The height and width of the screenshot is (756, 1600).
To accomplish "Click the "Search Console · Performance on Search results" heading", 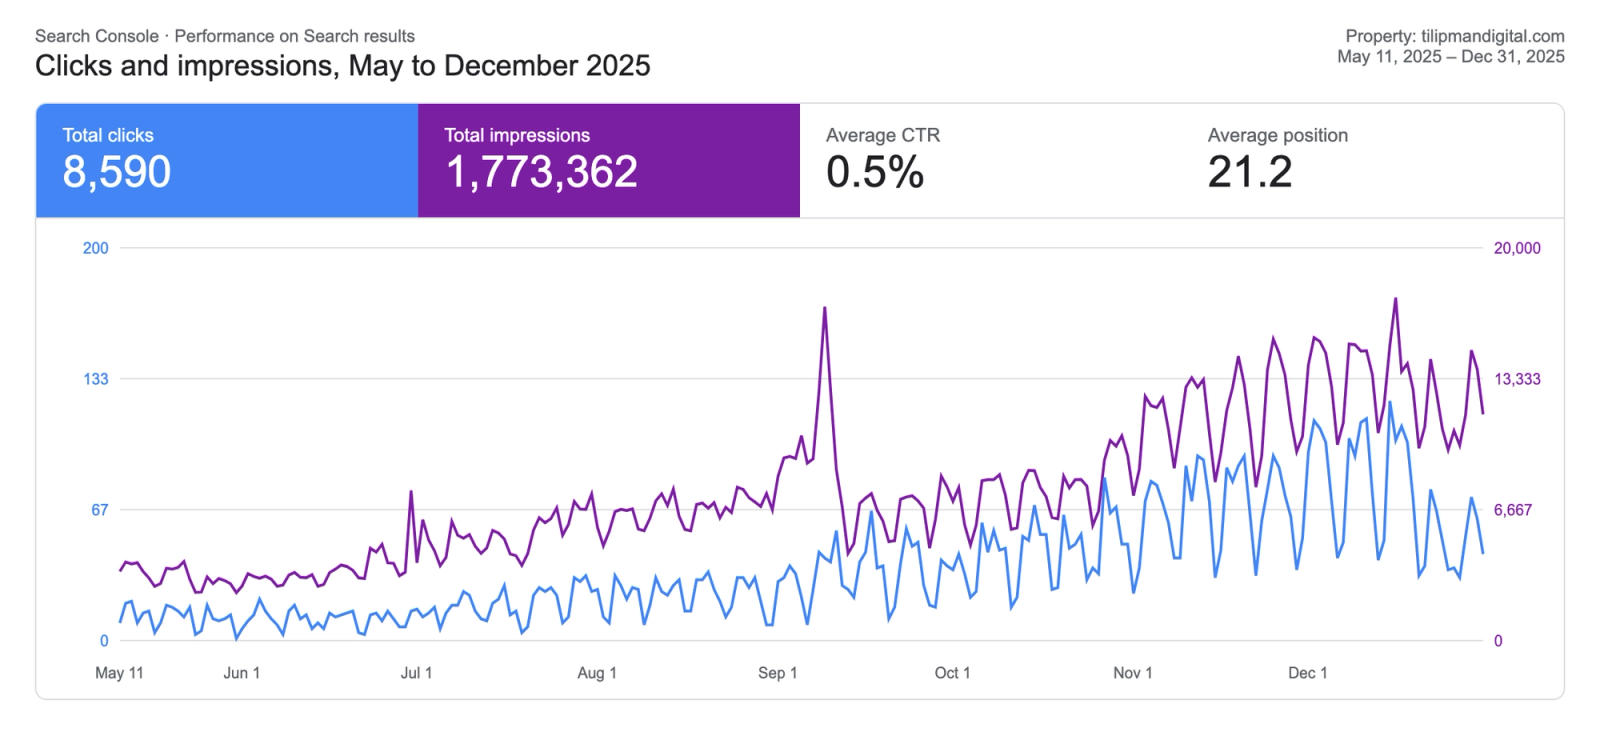I will point(225,36).
